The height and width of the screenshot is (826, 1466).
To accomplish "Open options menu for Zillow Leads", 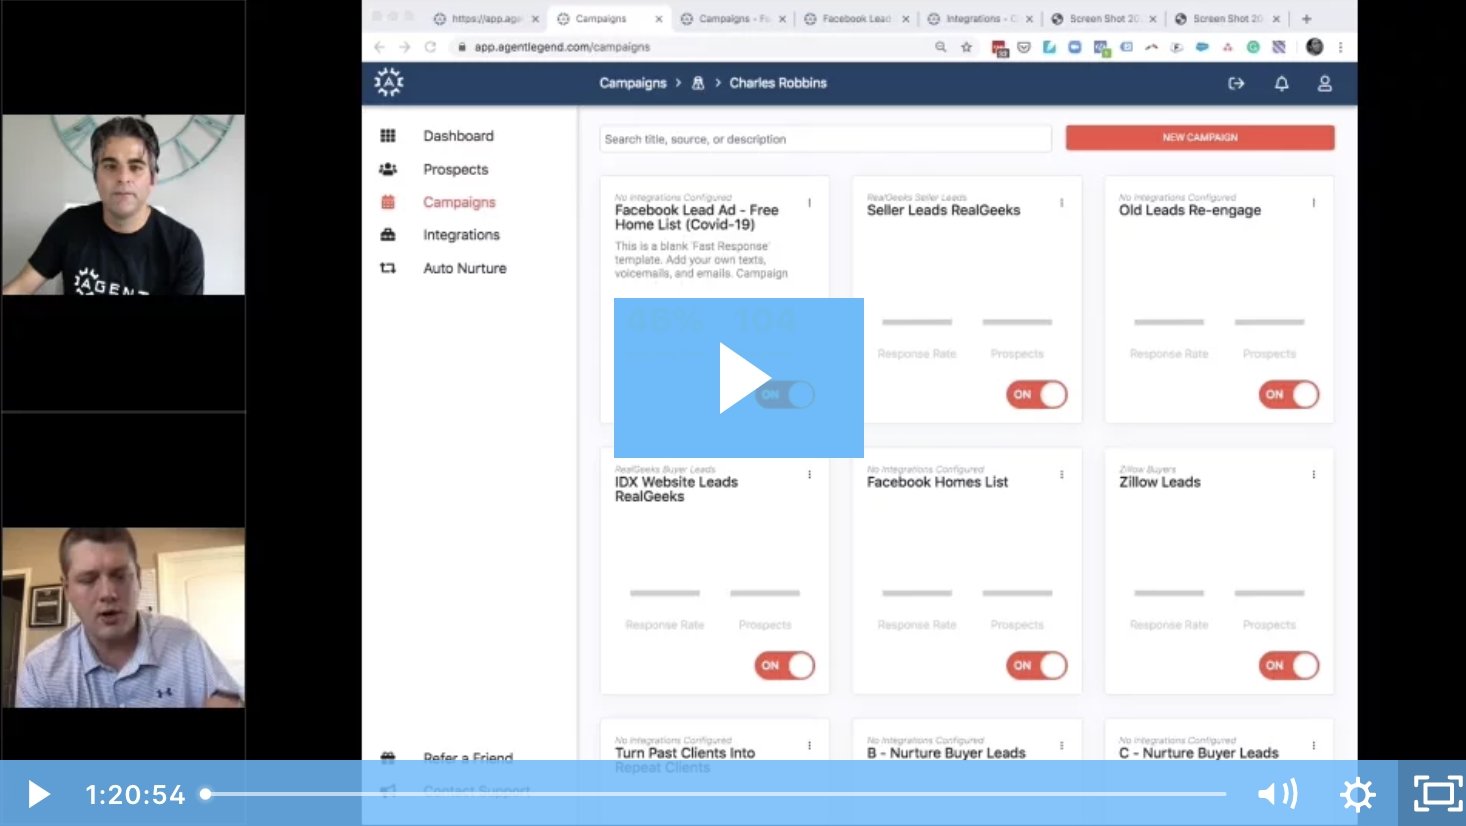I will tap(1314, 475).
